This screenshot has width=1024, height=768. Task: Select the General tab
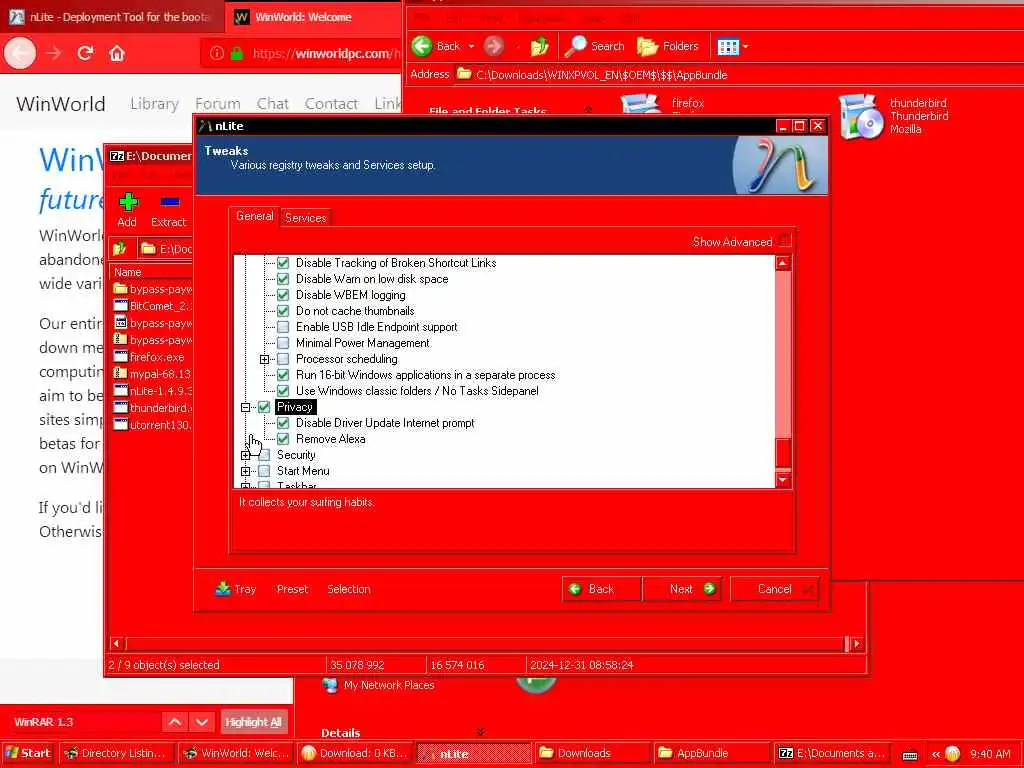point(255,216)
